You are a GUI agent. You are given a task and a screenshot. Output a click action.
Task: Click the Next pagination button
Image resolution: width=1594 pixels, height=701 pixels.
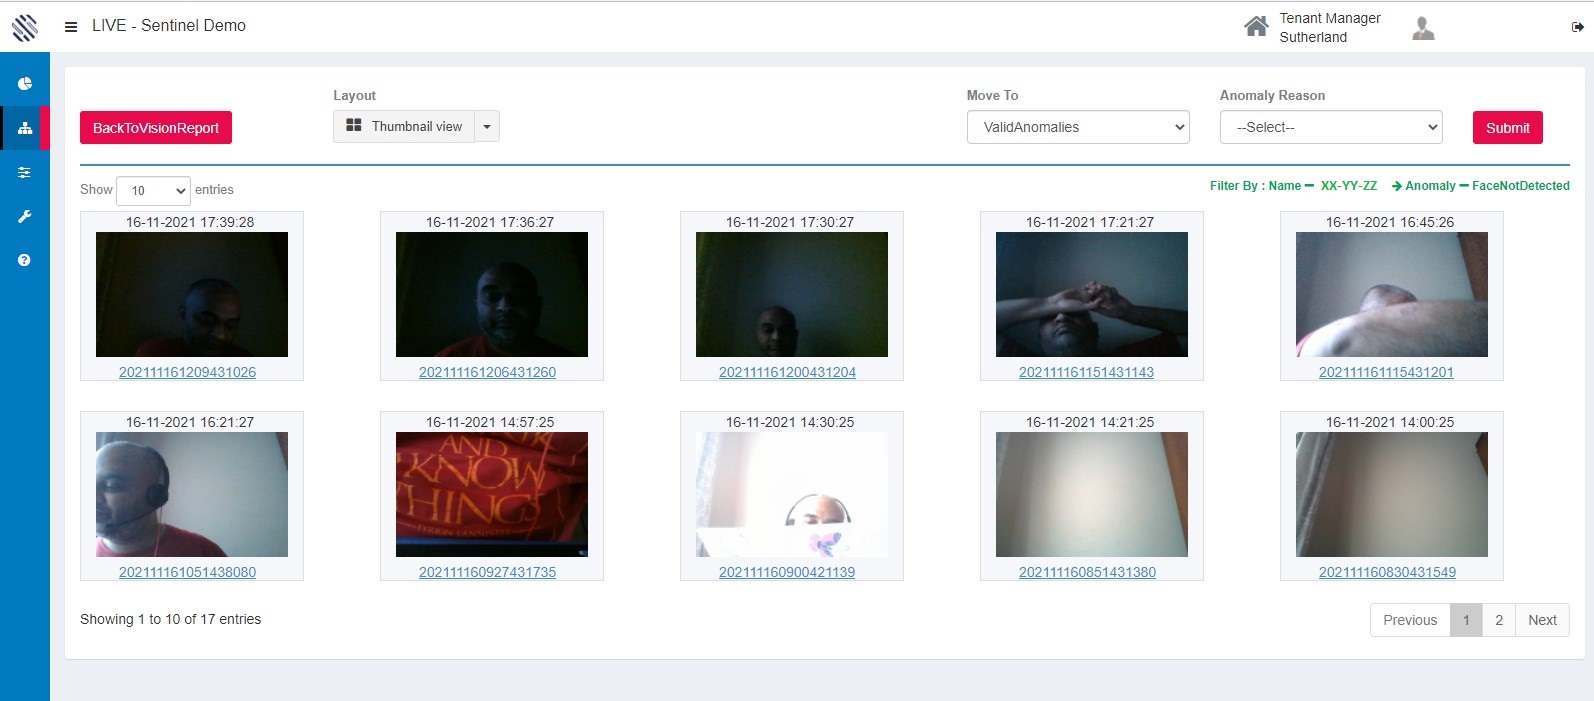tap(1541, 620)
